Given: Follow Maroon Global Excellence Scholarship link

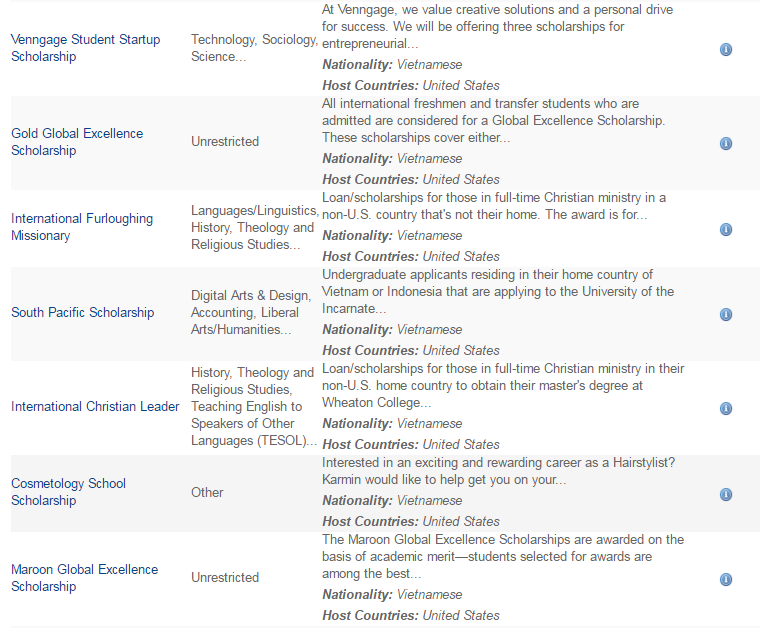Looking at the screenshot, I should (x=84, y=578).
